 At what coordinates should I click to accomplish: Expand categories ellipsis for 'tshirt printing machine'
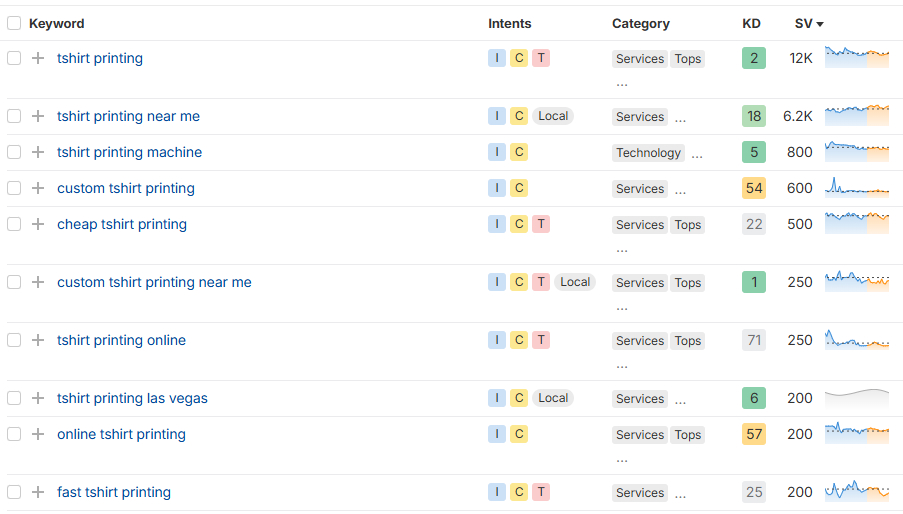tap(697, 156)
